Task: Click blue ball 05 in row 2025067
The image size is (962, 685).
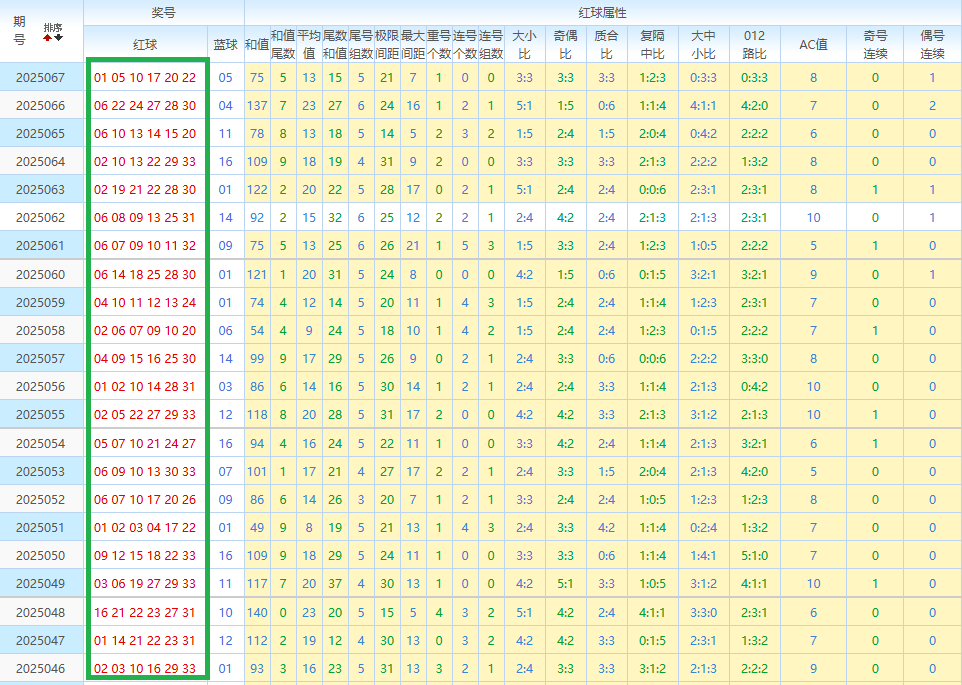Action: (225, 77)
